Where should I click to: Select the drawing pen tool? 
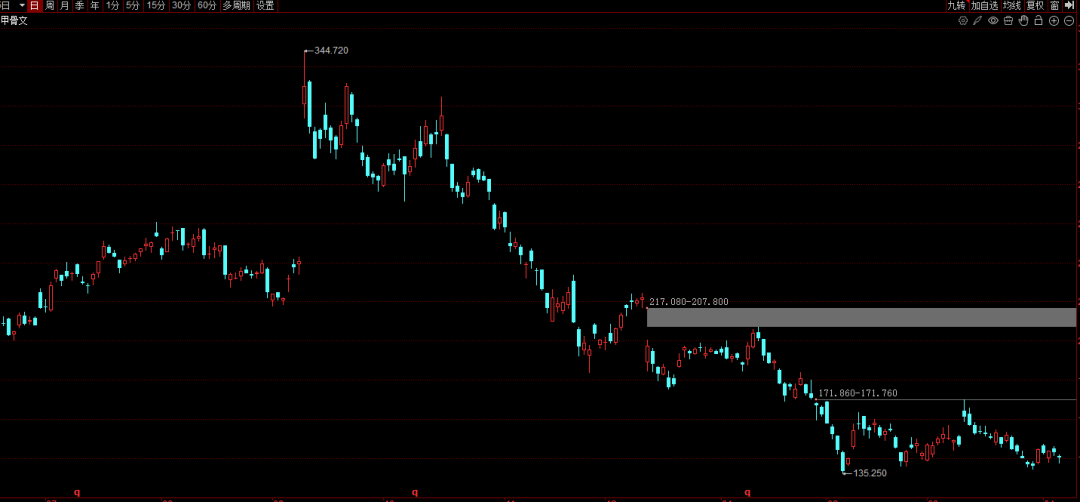[x=978, y=20]
